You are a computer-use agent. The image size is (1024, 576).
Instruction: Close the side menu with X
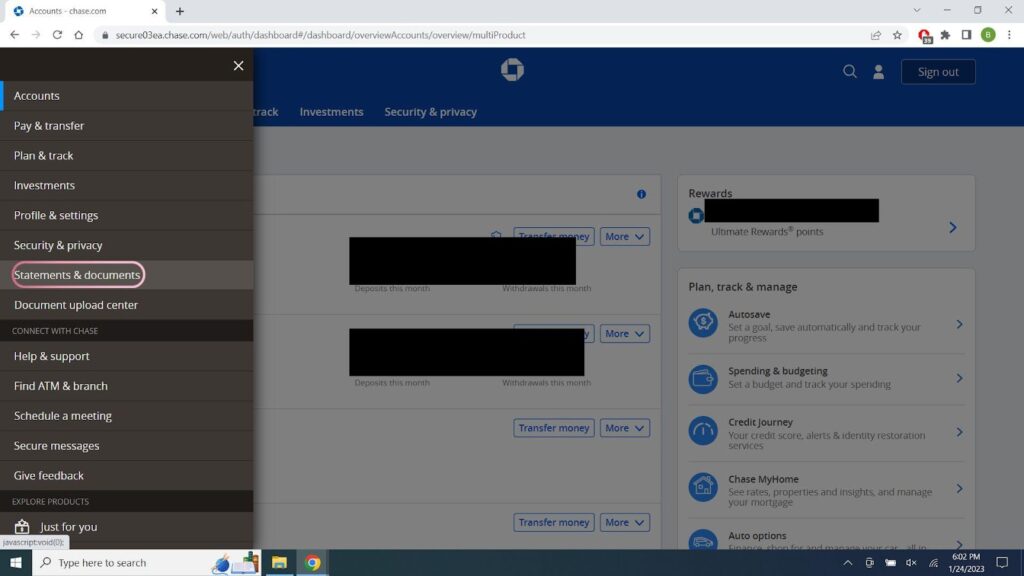click(238, 66)
